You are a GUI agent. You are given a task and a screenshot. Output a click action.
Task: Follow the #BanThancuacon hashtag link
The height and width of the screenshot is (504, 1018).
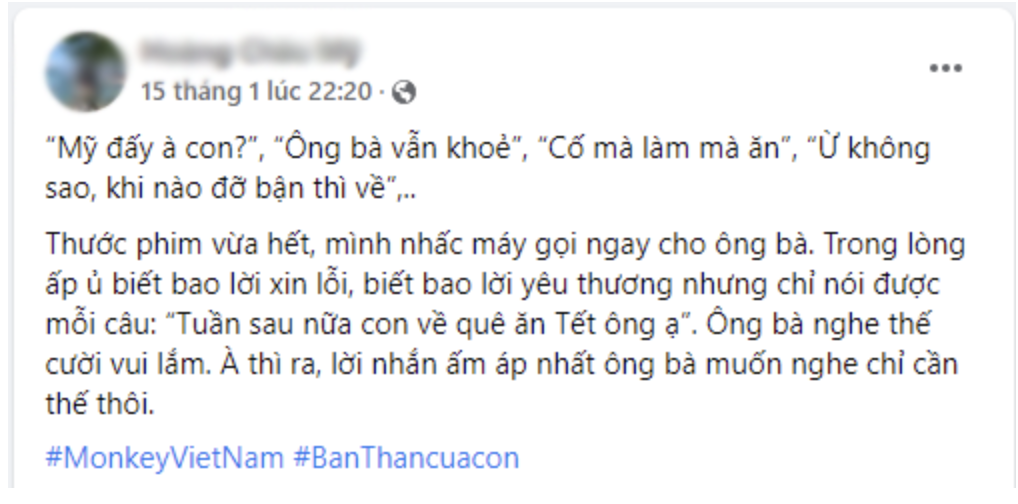point(406,458)
